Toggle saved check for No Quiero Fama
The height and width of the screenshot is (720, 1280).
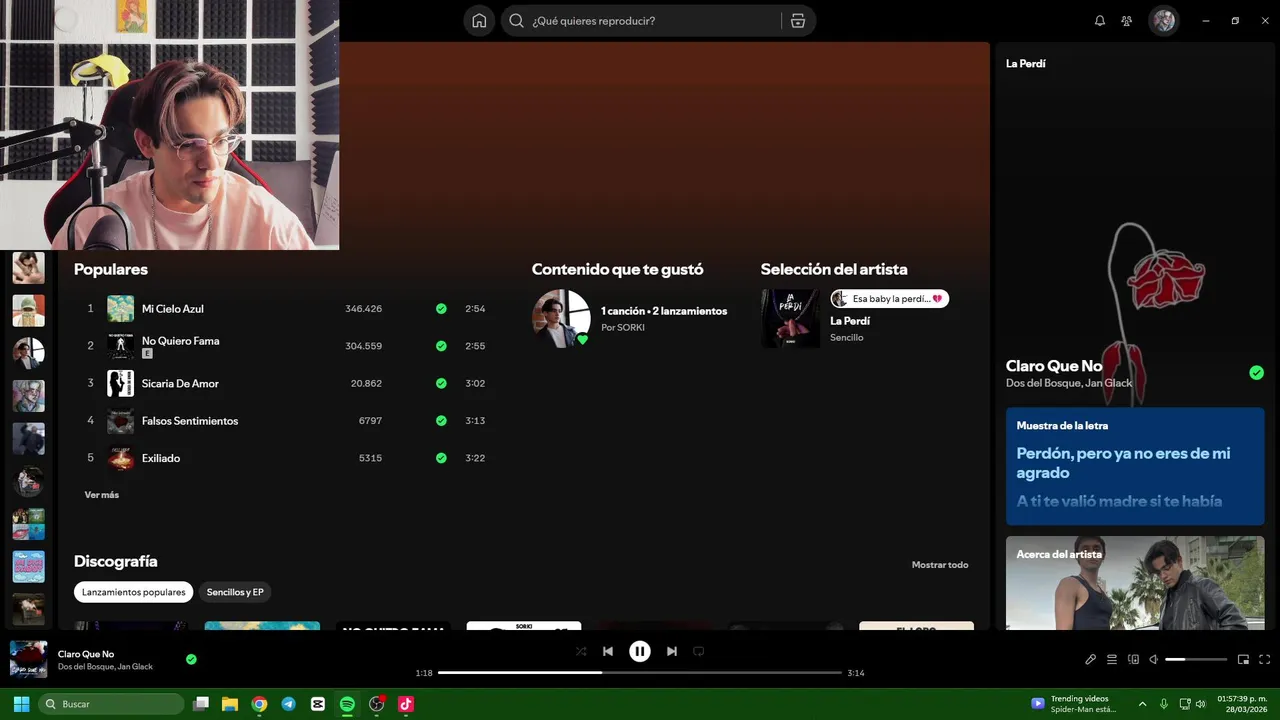coord(441,346)
